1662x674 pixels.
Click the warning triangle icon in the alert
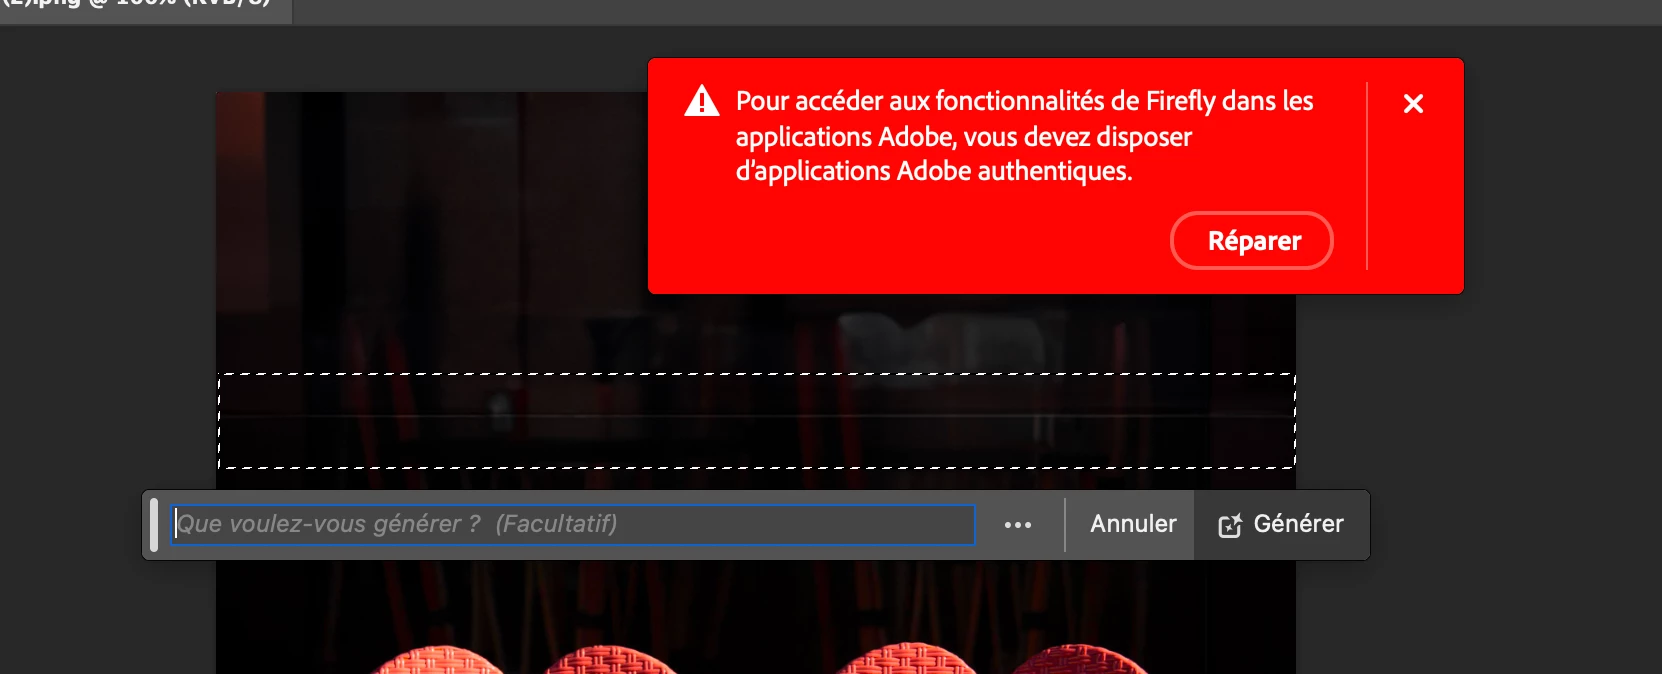coord(702,101)
